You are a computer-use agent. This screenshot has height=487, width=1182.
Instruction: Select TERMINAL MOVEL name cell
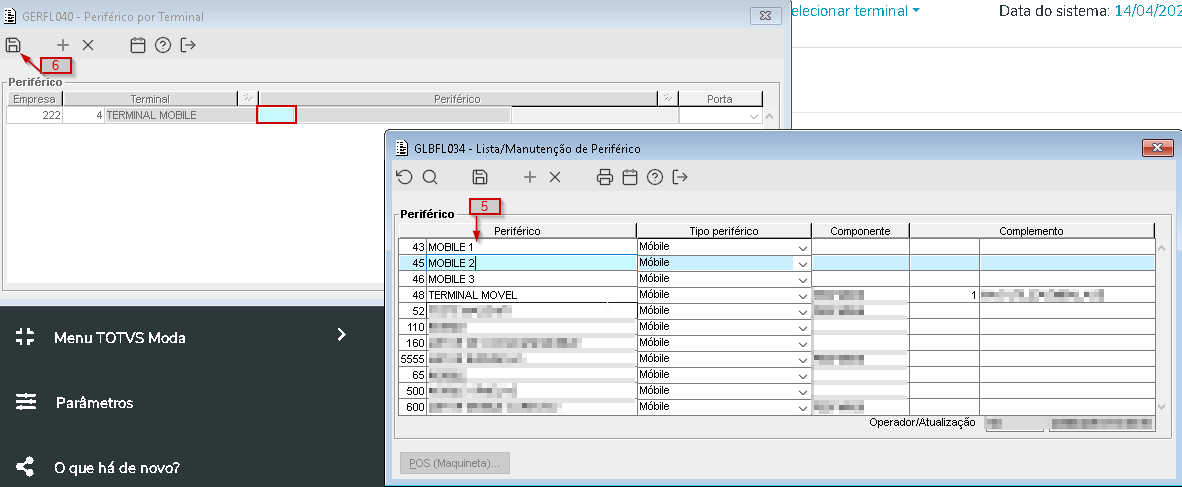coord(531,295)
